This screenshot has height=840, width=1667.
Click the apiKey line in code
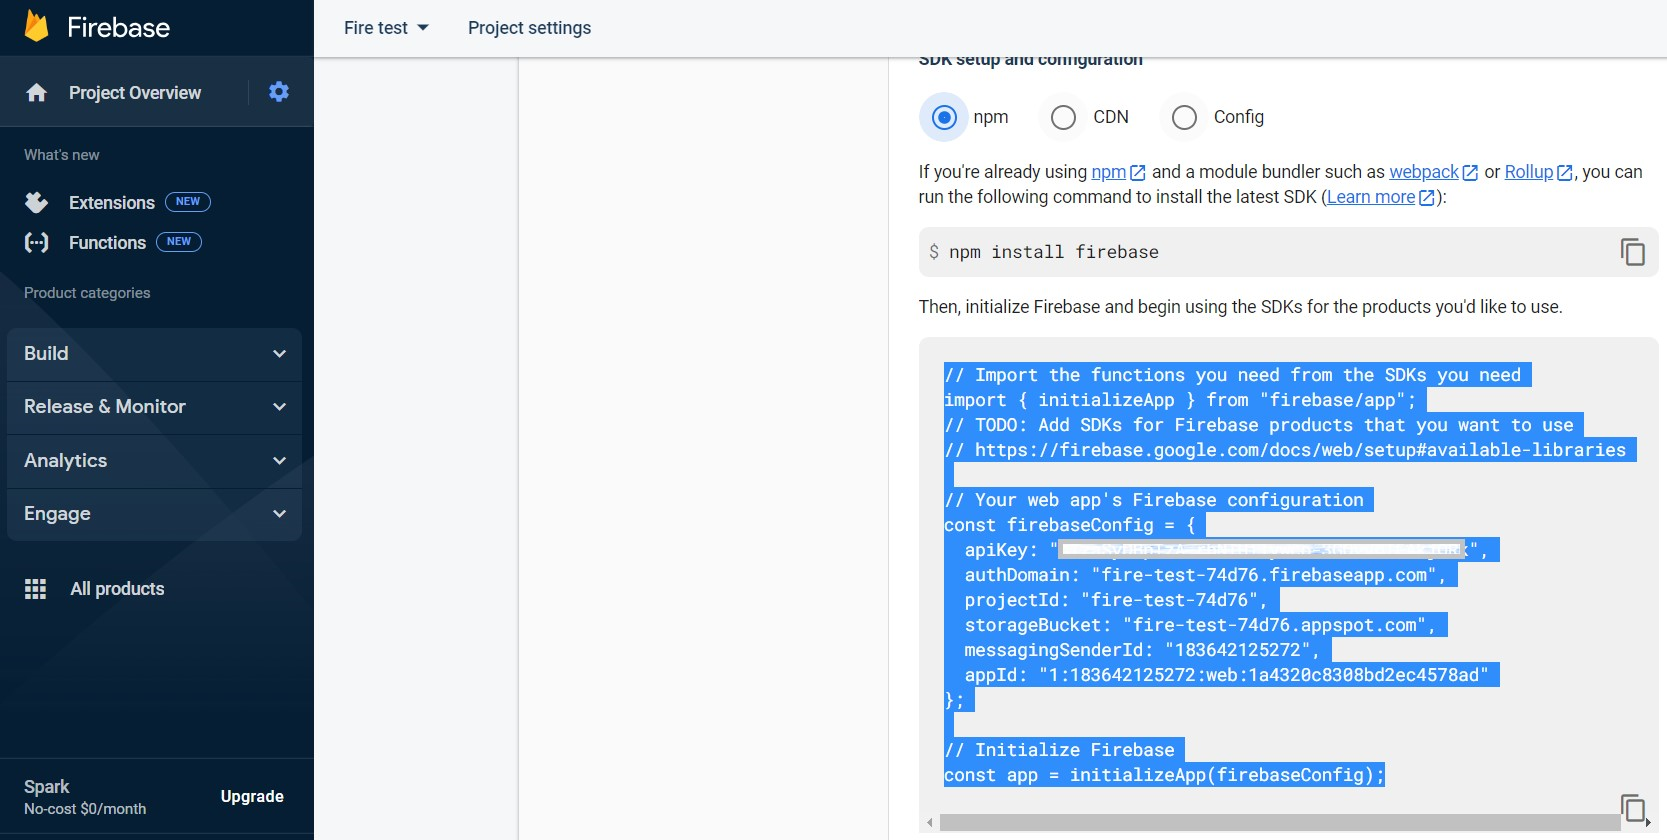click(1226, 550)
